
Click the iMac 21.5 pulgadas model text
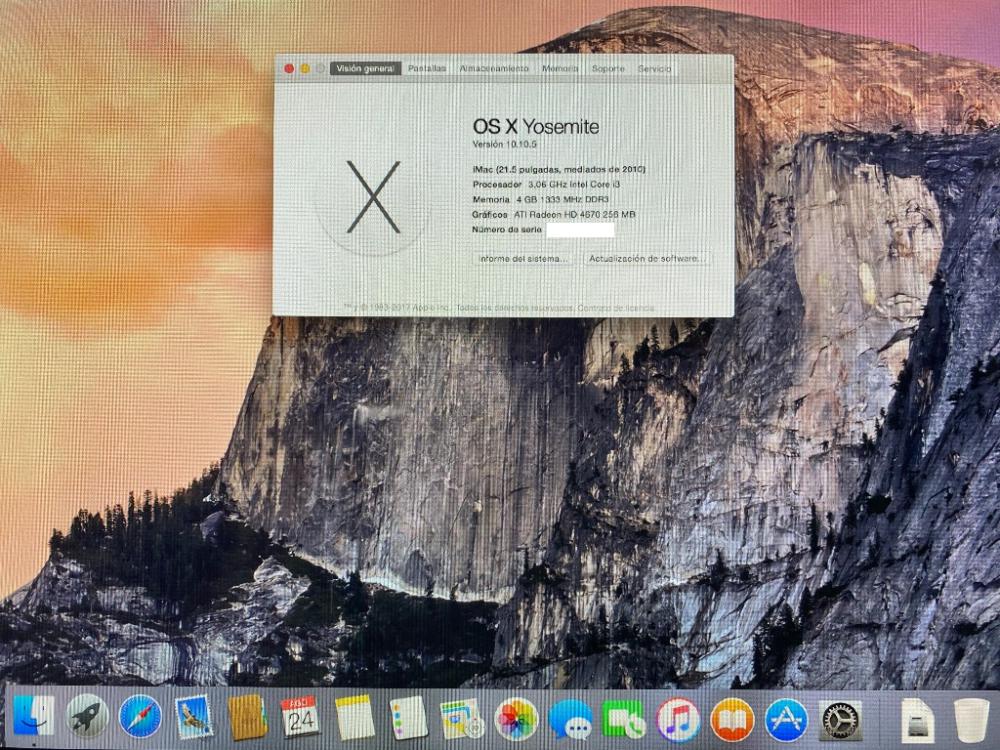point(559,169)
